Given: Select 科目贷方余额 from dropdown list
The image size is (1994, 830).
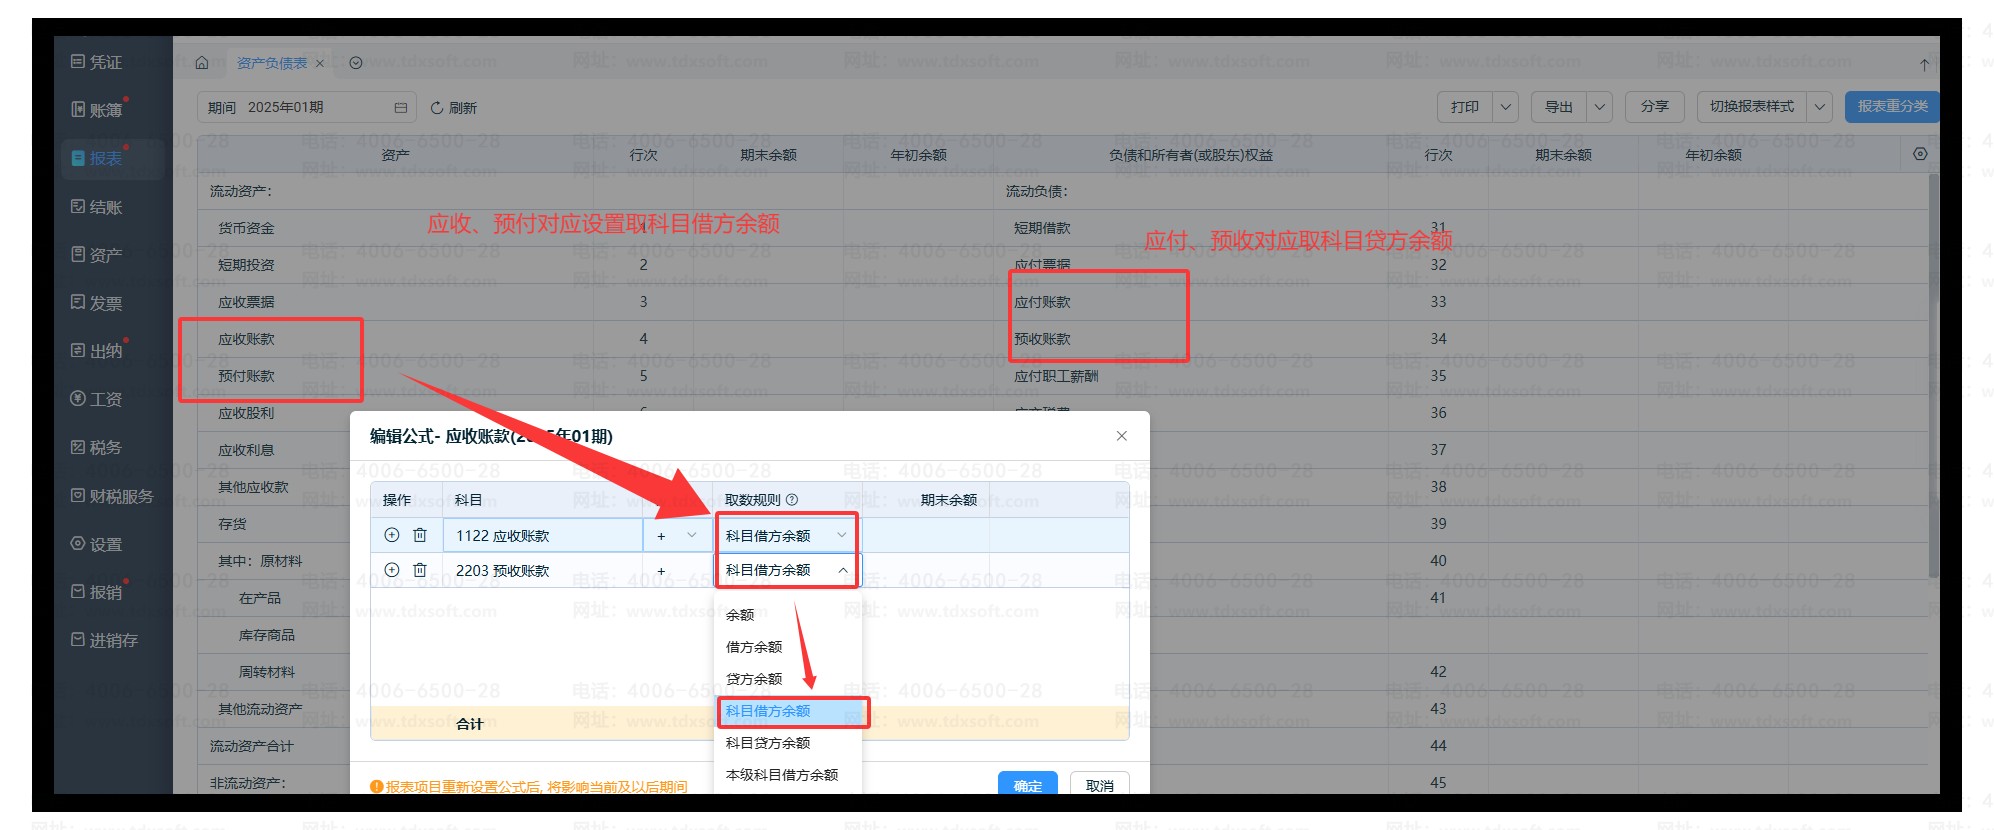Looking at the screenshot, I should pos(768,743).
